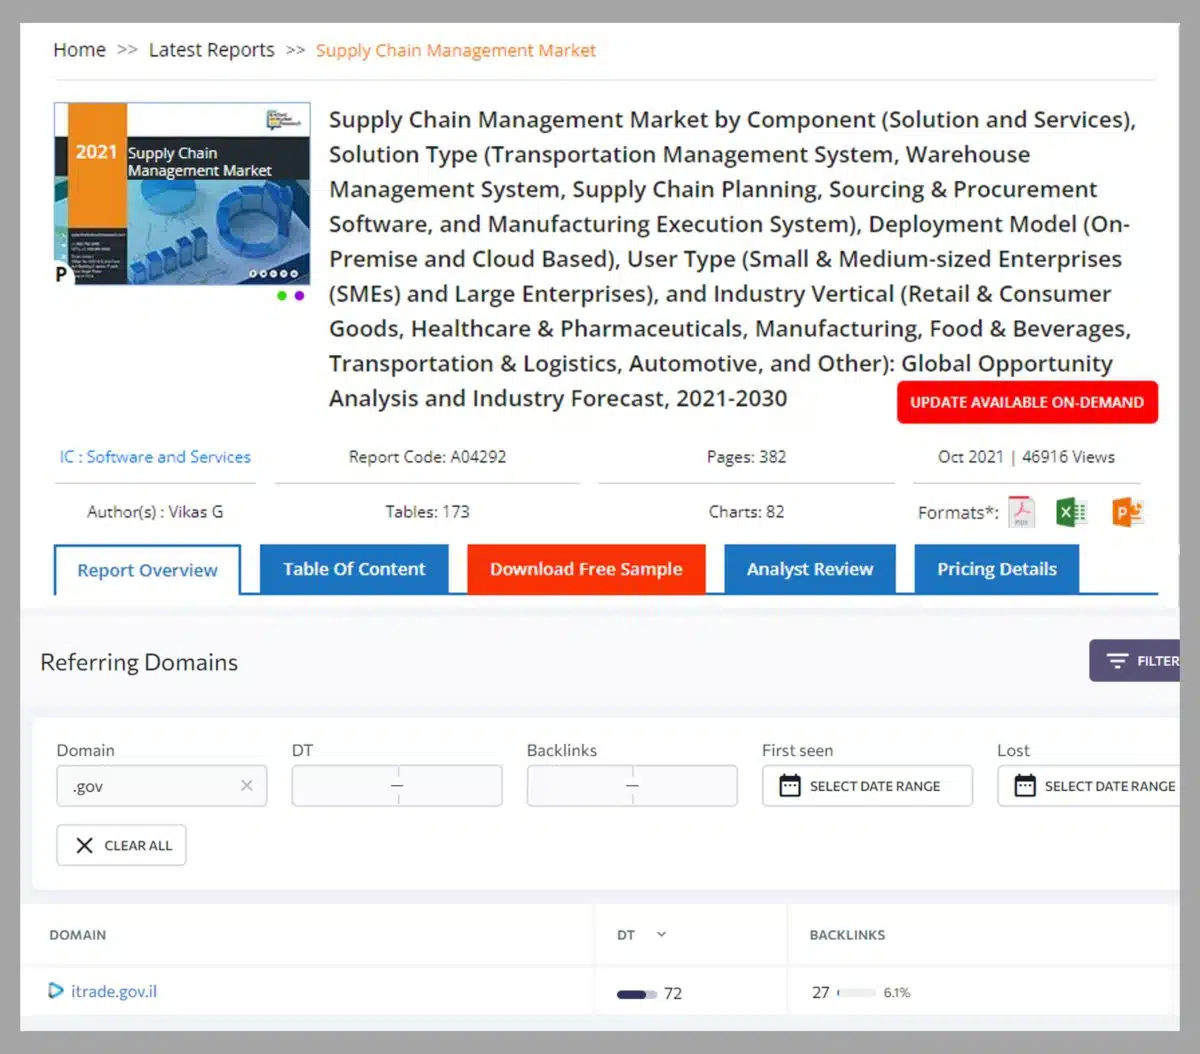
Task: Click the itrade.gov.il play arrow icon
Action: [x=56, y=991]
